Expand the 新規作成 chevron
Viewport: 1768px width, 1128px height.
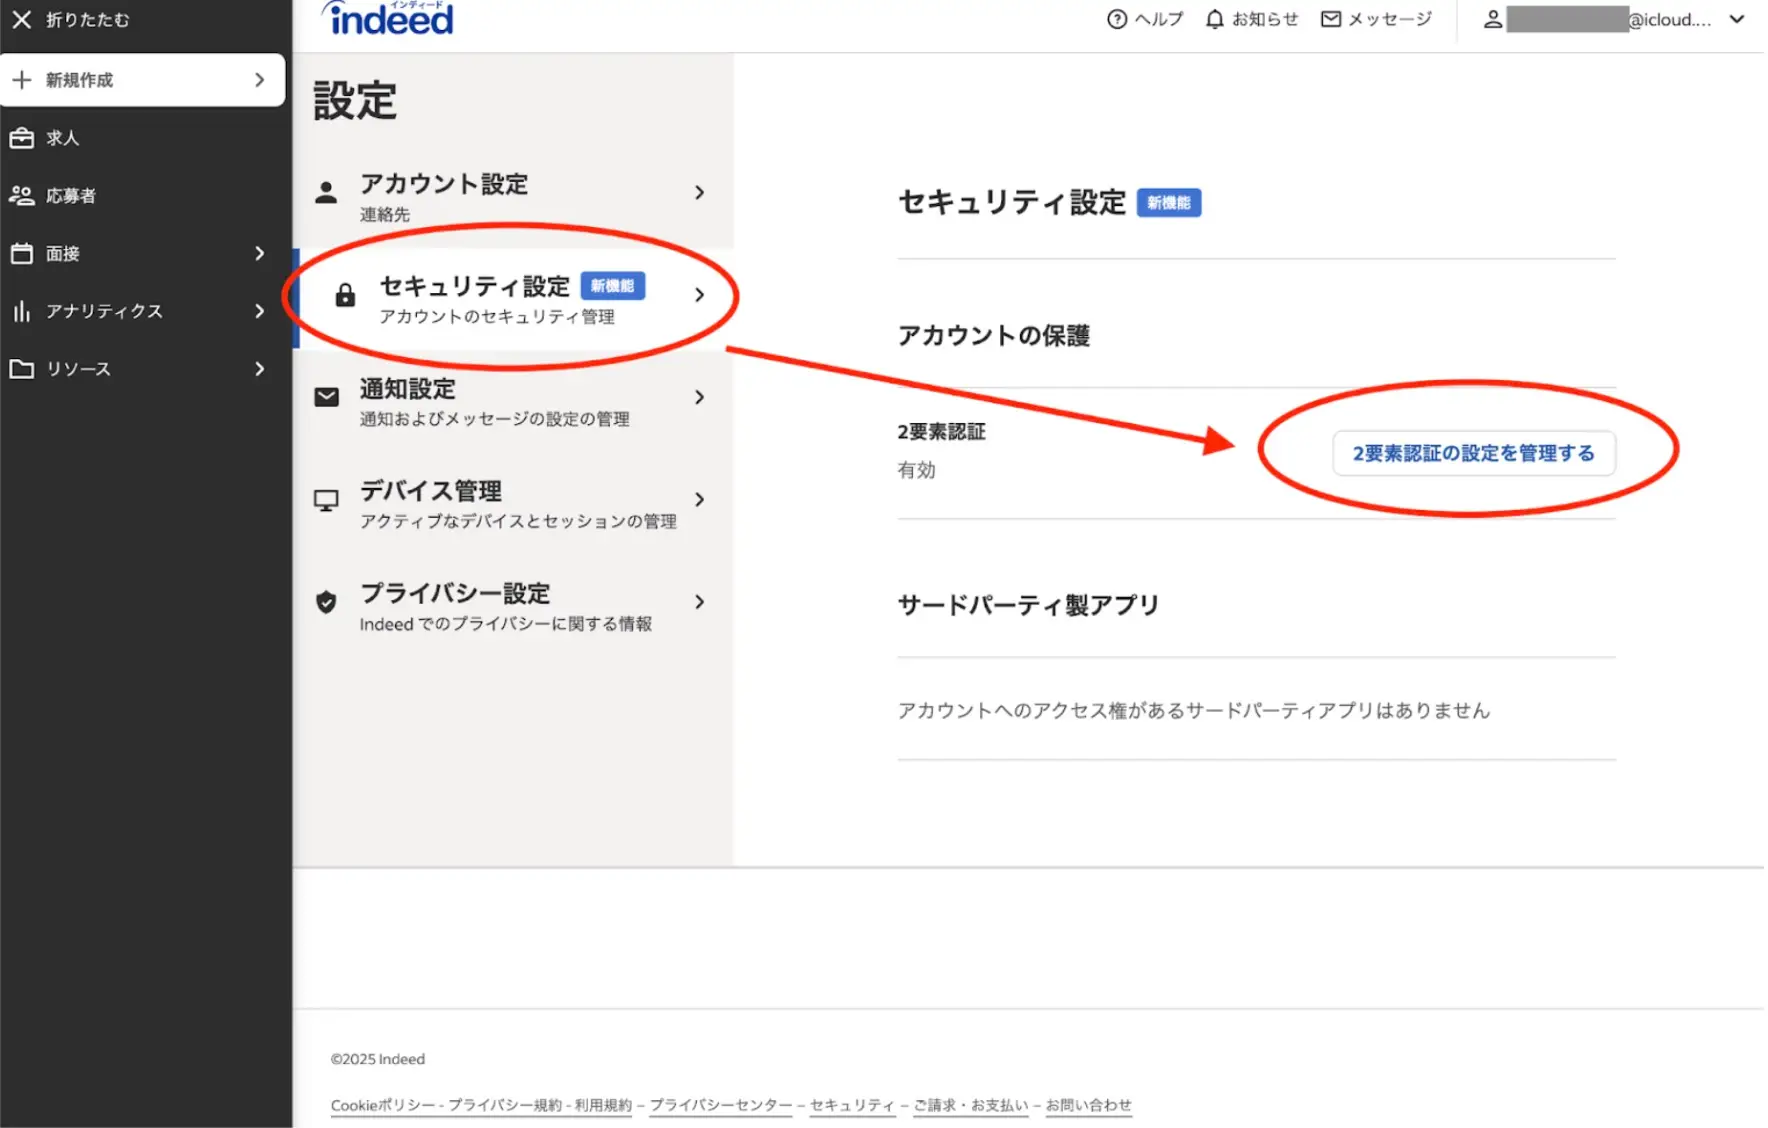click(260, 79)
